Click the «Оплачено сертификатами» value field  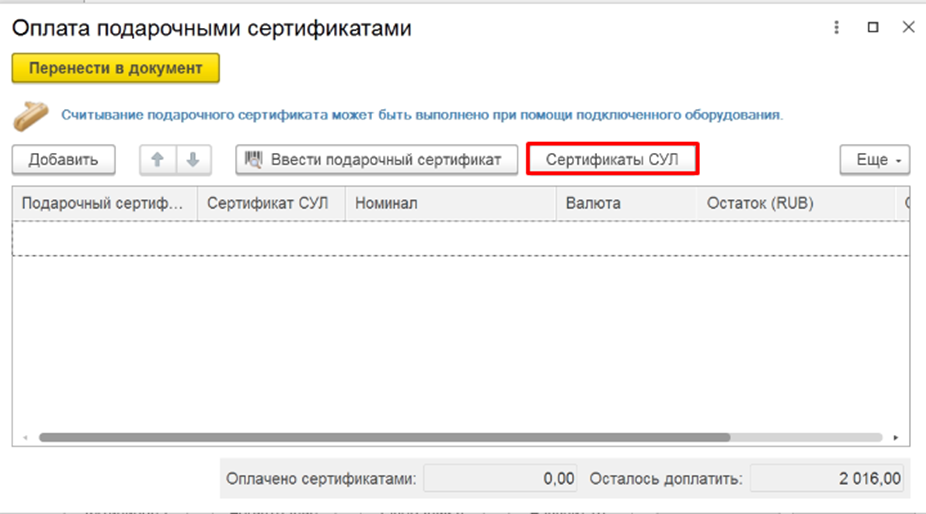[500, 479]
